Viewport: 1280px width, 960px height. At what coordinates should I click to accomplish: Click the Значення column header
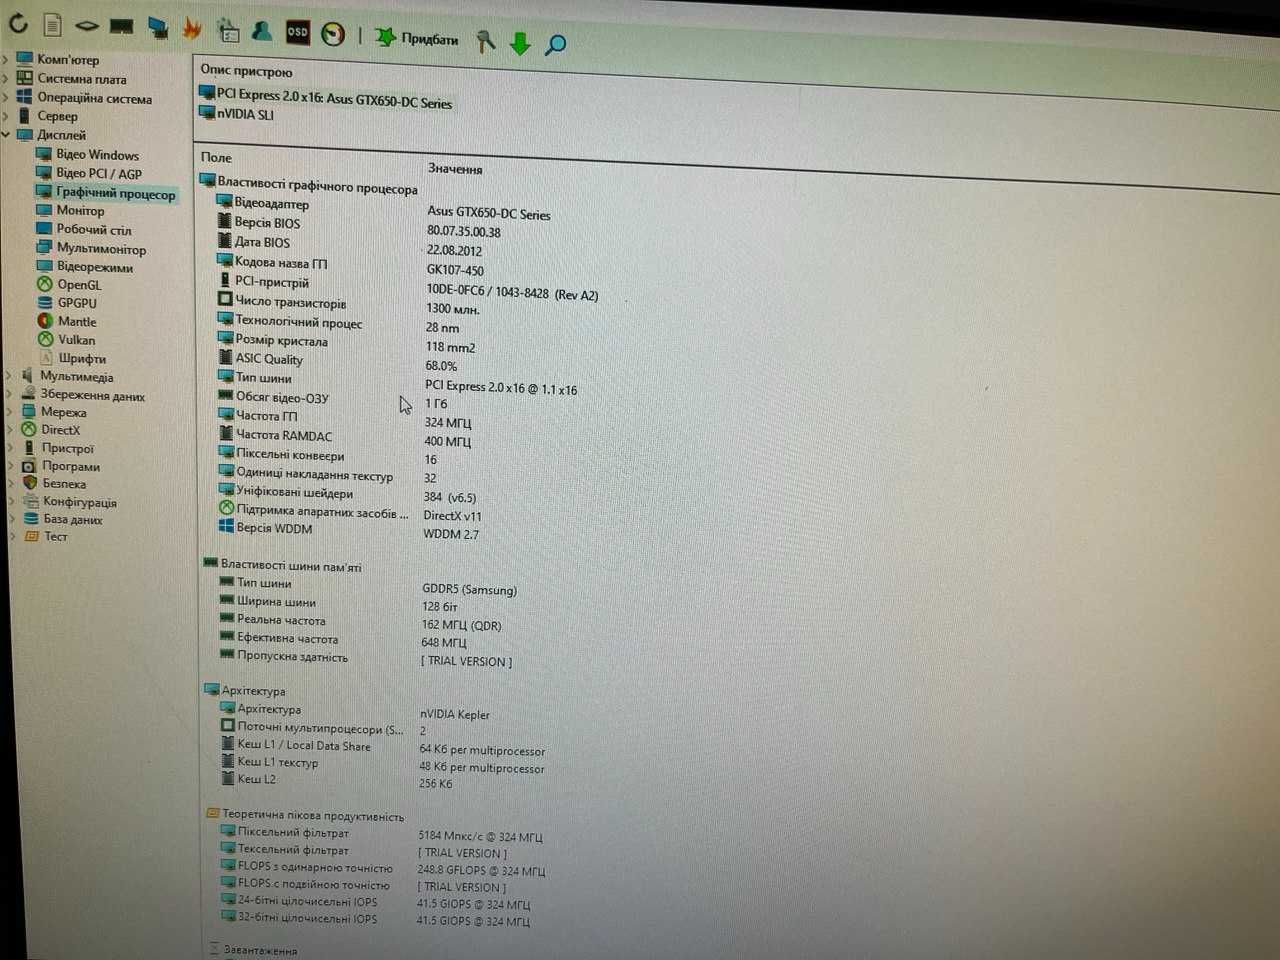tap(455, 168)
